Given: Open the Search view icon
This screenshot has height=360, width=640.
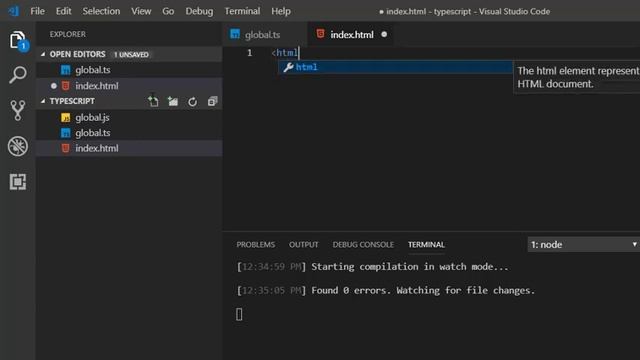Looking at the screenshot, I should [x=18, y=75].
